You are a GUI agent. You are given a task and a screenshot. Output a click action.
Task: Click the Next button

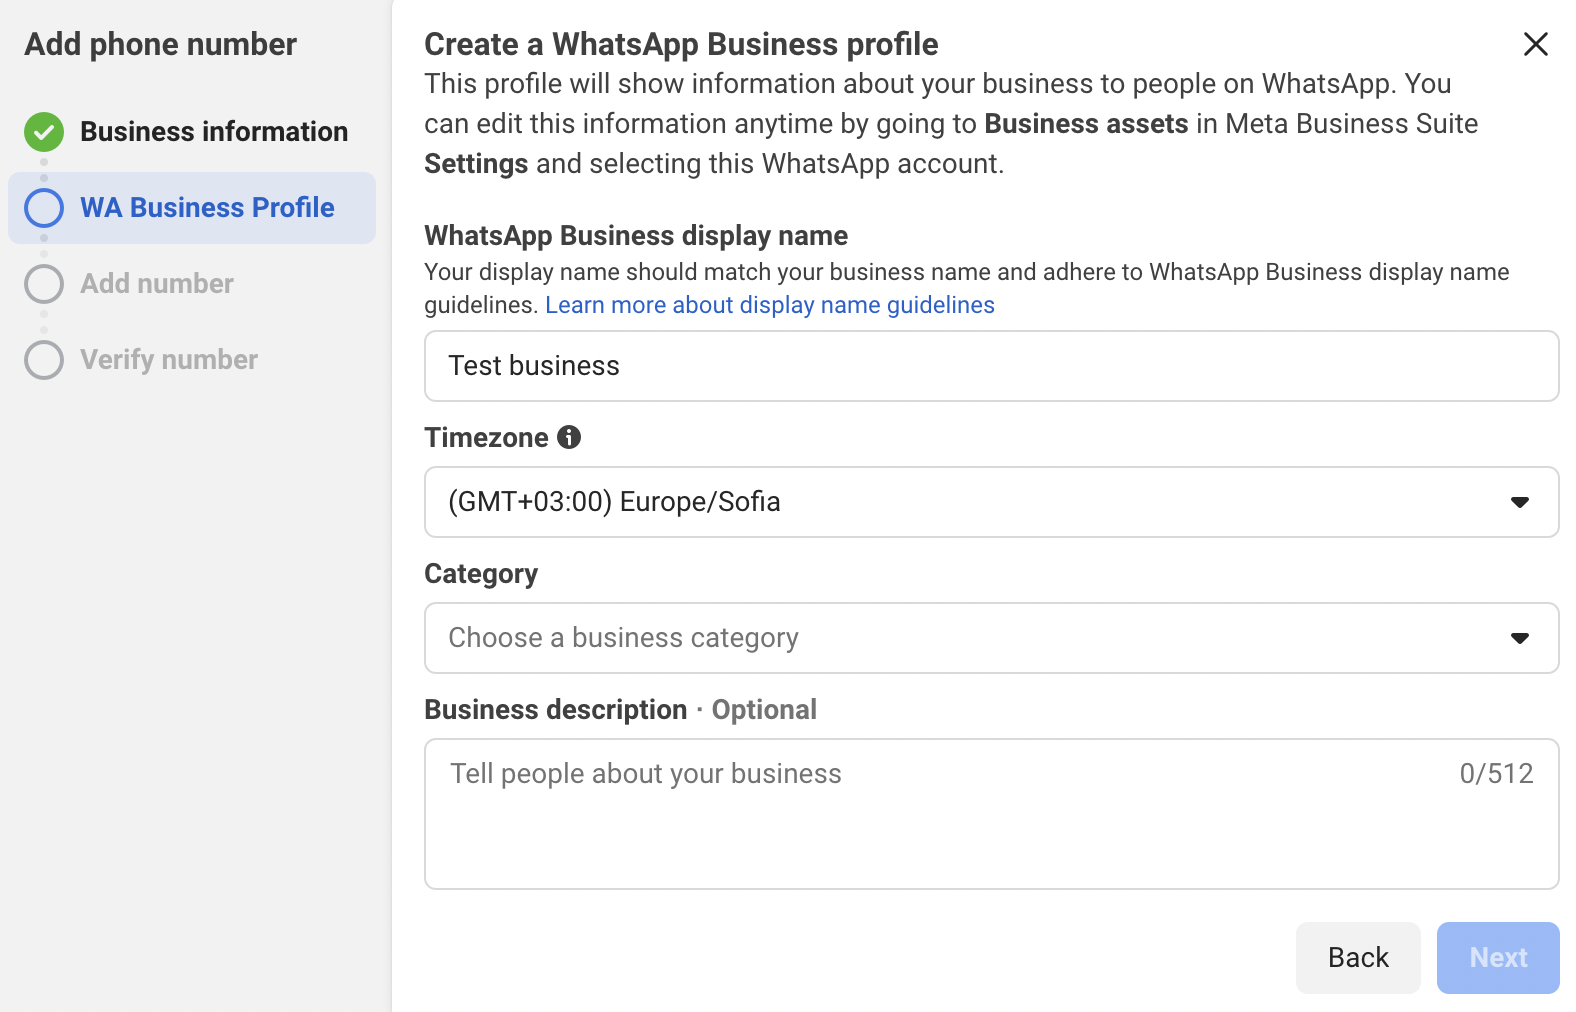tap(1498, 958)
